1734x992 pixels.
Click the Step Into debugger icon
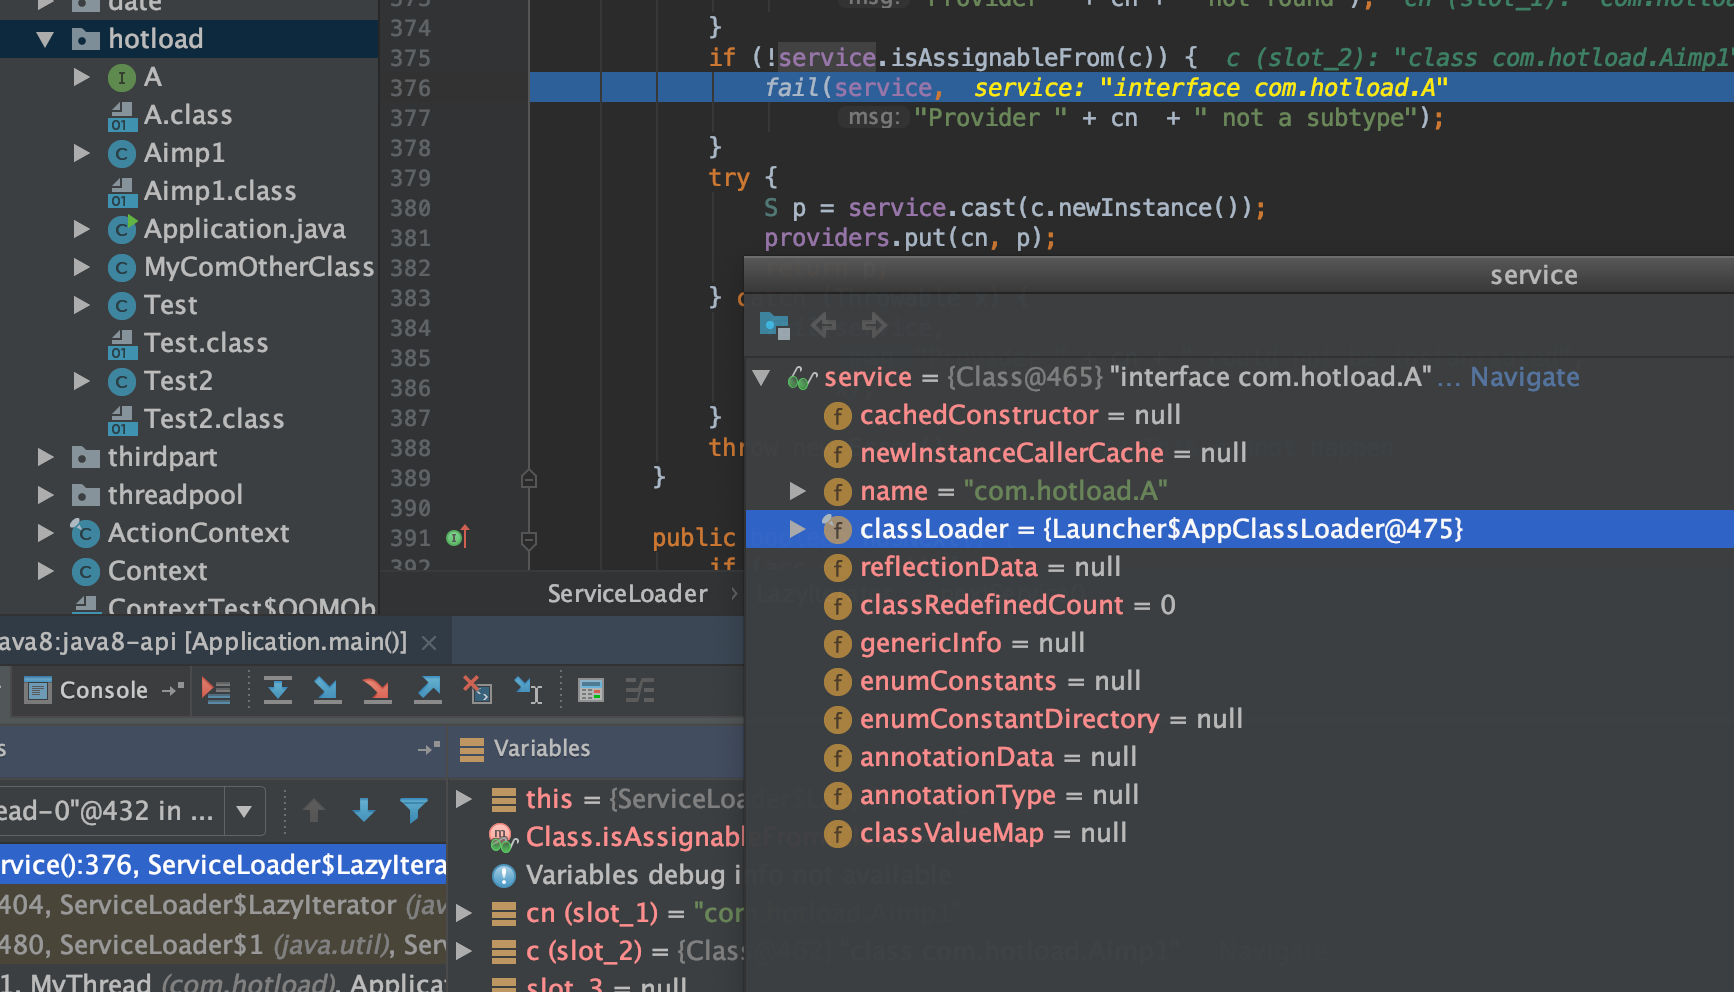326,690
